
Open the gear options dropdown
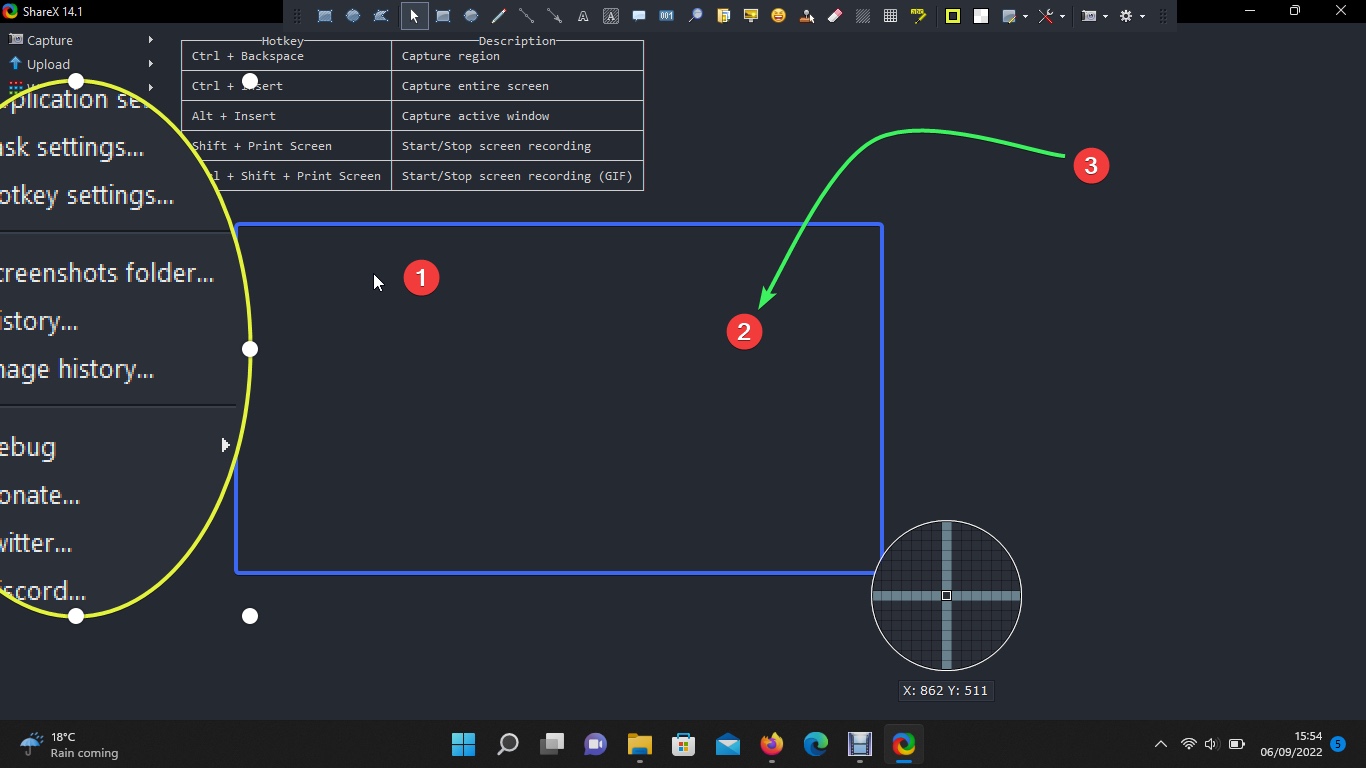(1131, 16)
